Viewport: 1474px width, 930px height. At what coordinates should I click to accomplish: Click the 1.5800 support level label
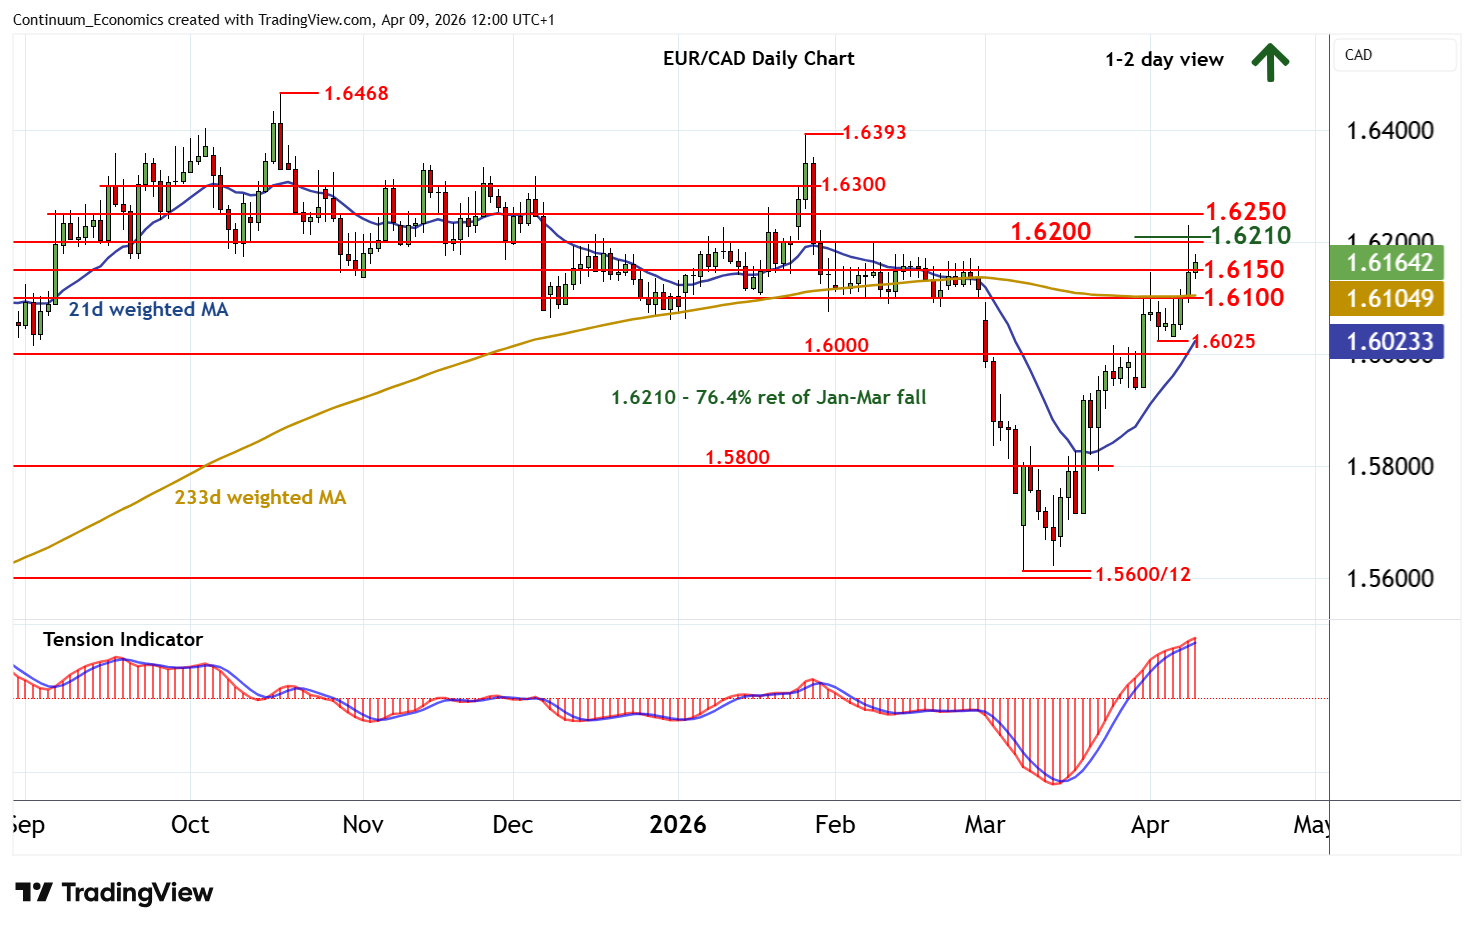(737, 458)
